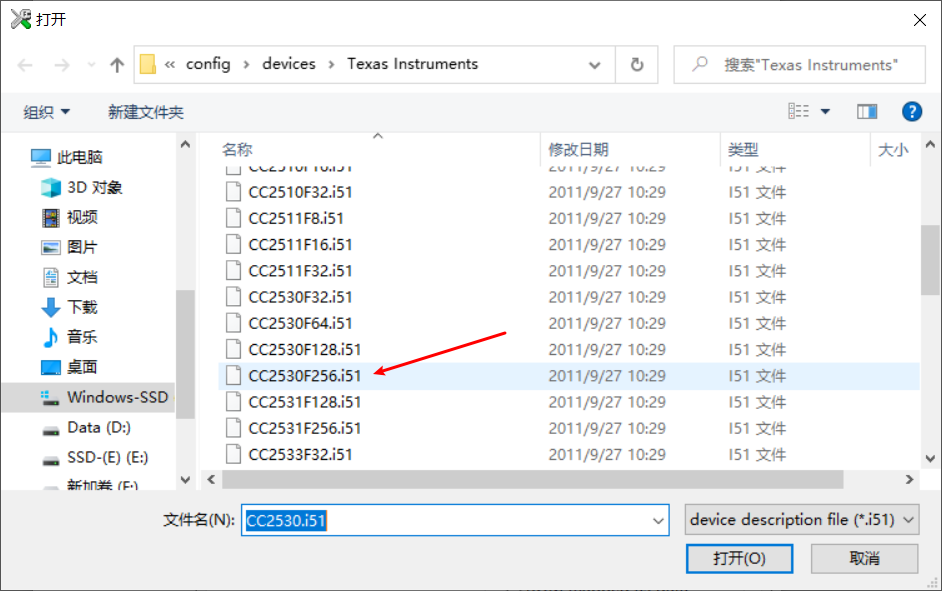Click devices in the address breadcrumb
Image resolution: width=942 pixels, height=591 pixels.
(x=289, y=63)
